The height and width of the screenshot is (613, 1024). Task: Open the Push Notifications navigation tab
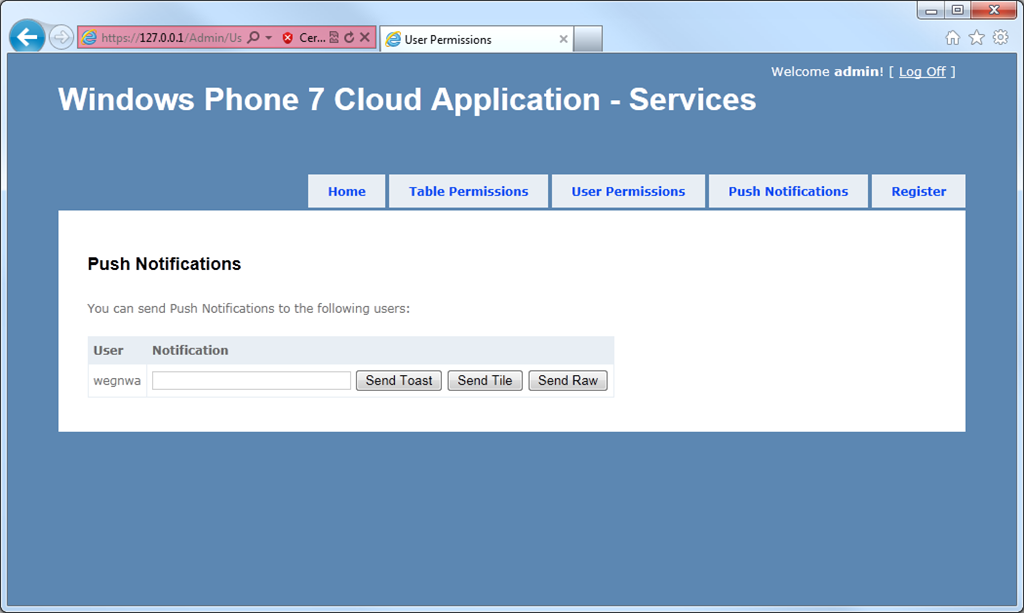tap(788, 191)
